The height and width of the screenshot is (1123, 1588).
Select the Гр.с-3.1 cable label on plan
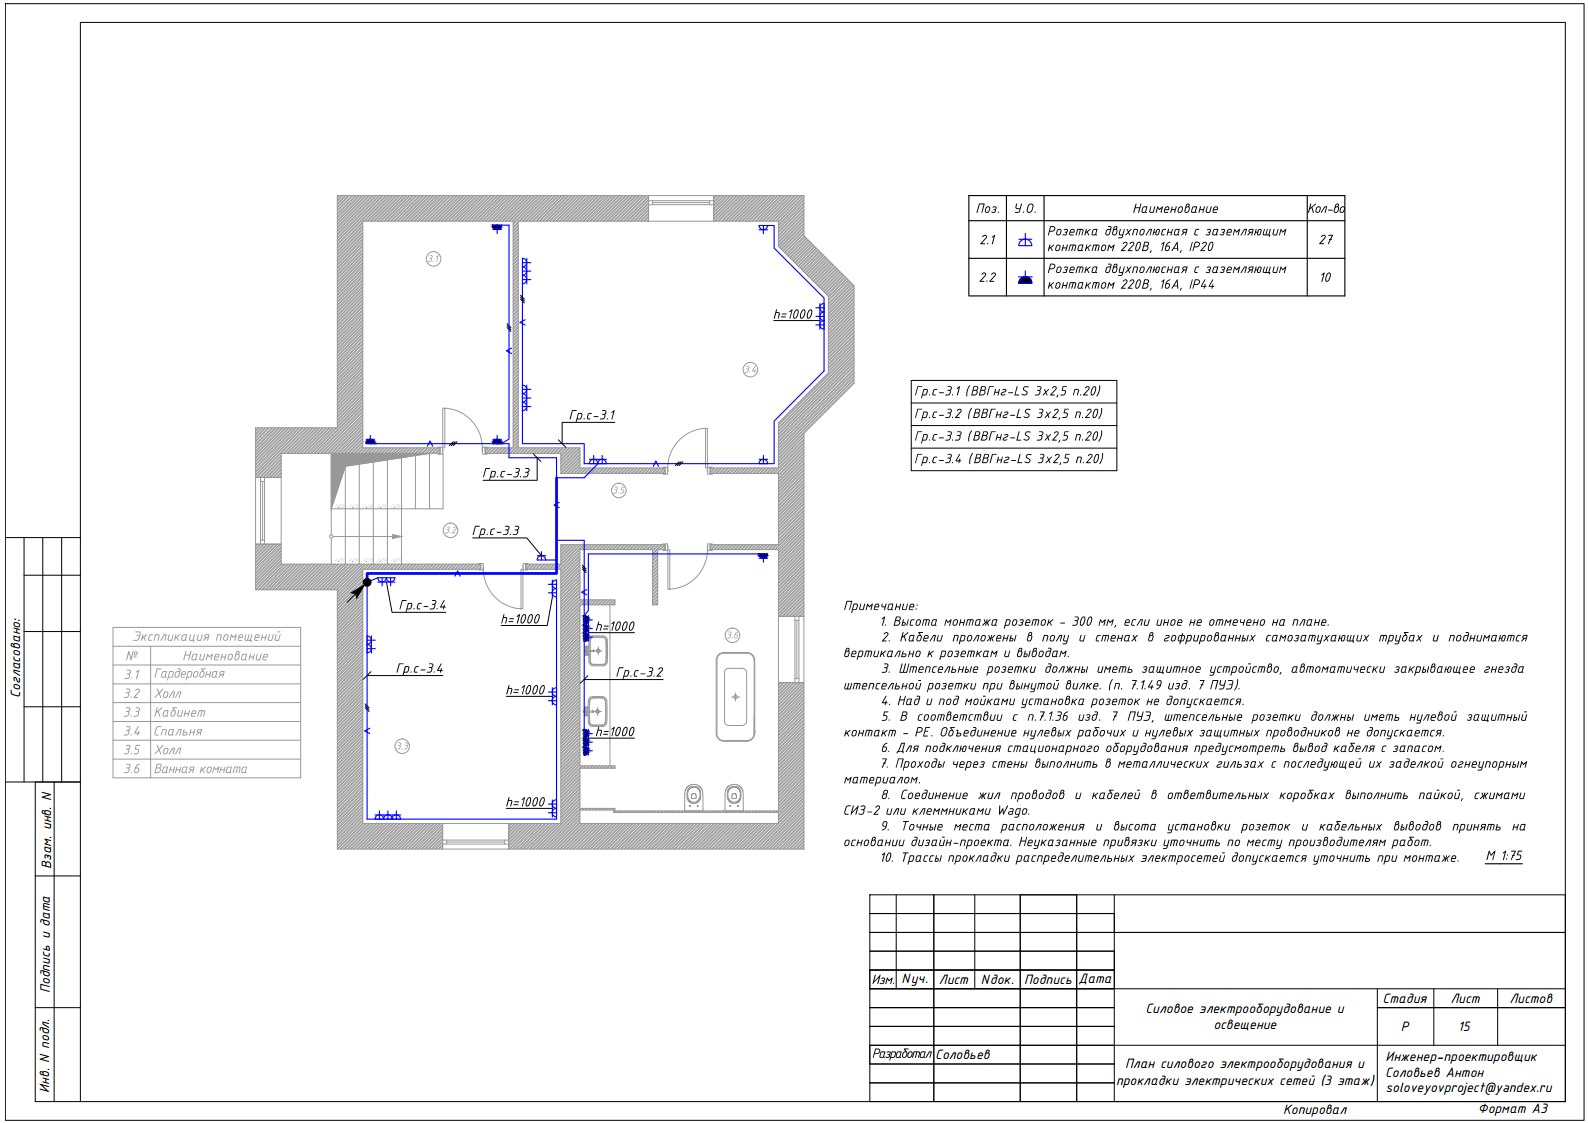592,415
